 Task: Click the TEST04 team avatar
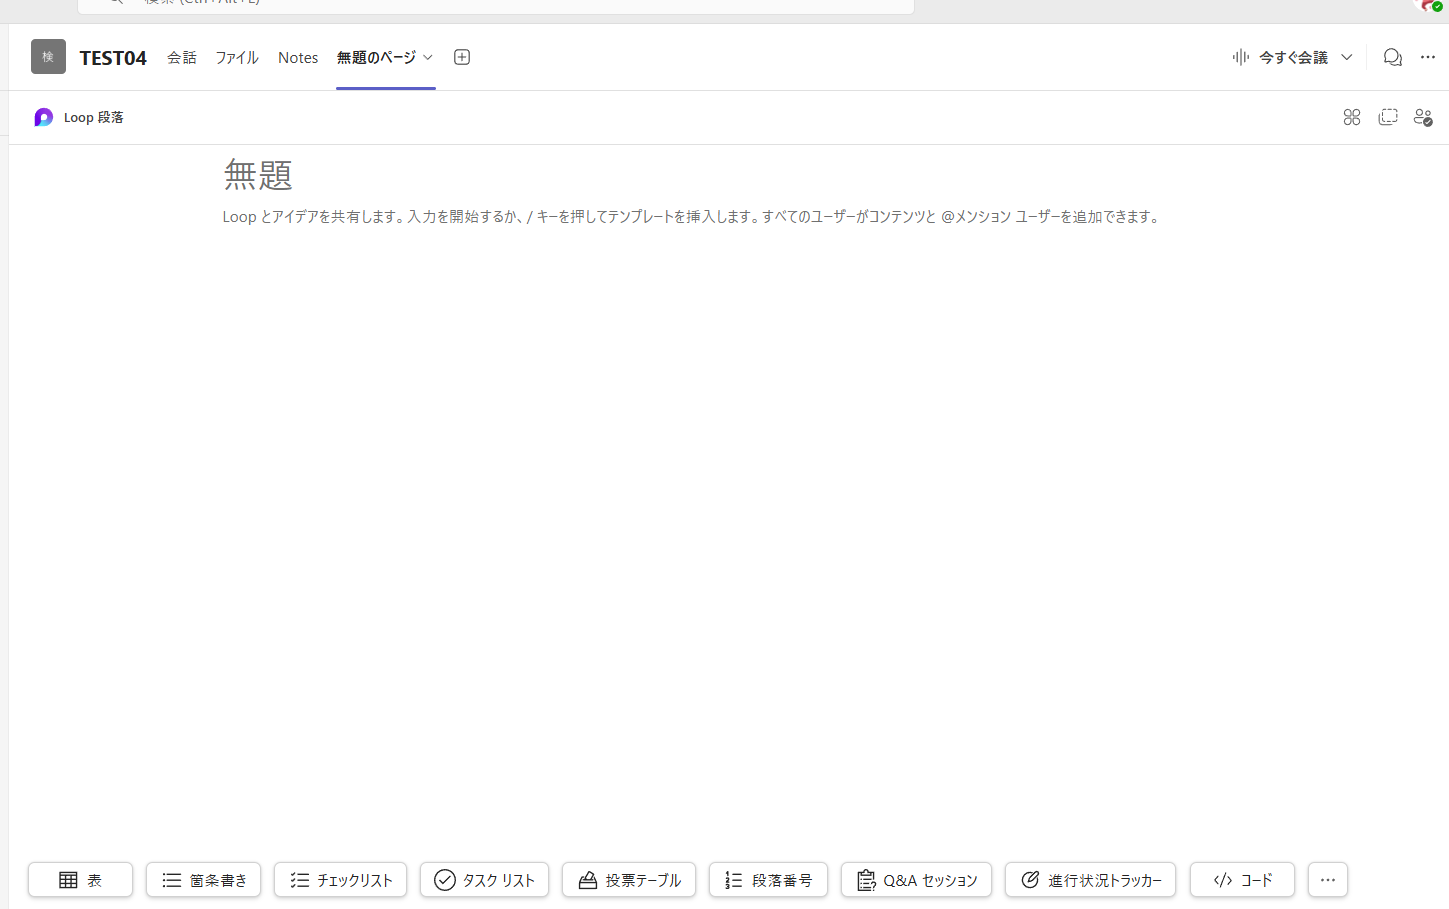tap(48, 57)
